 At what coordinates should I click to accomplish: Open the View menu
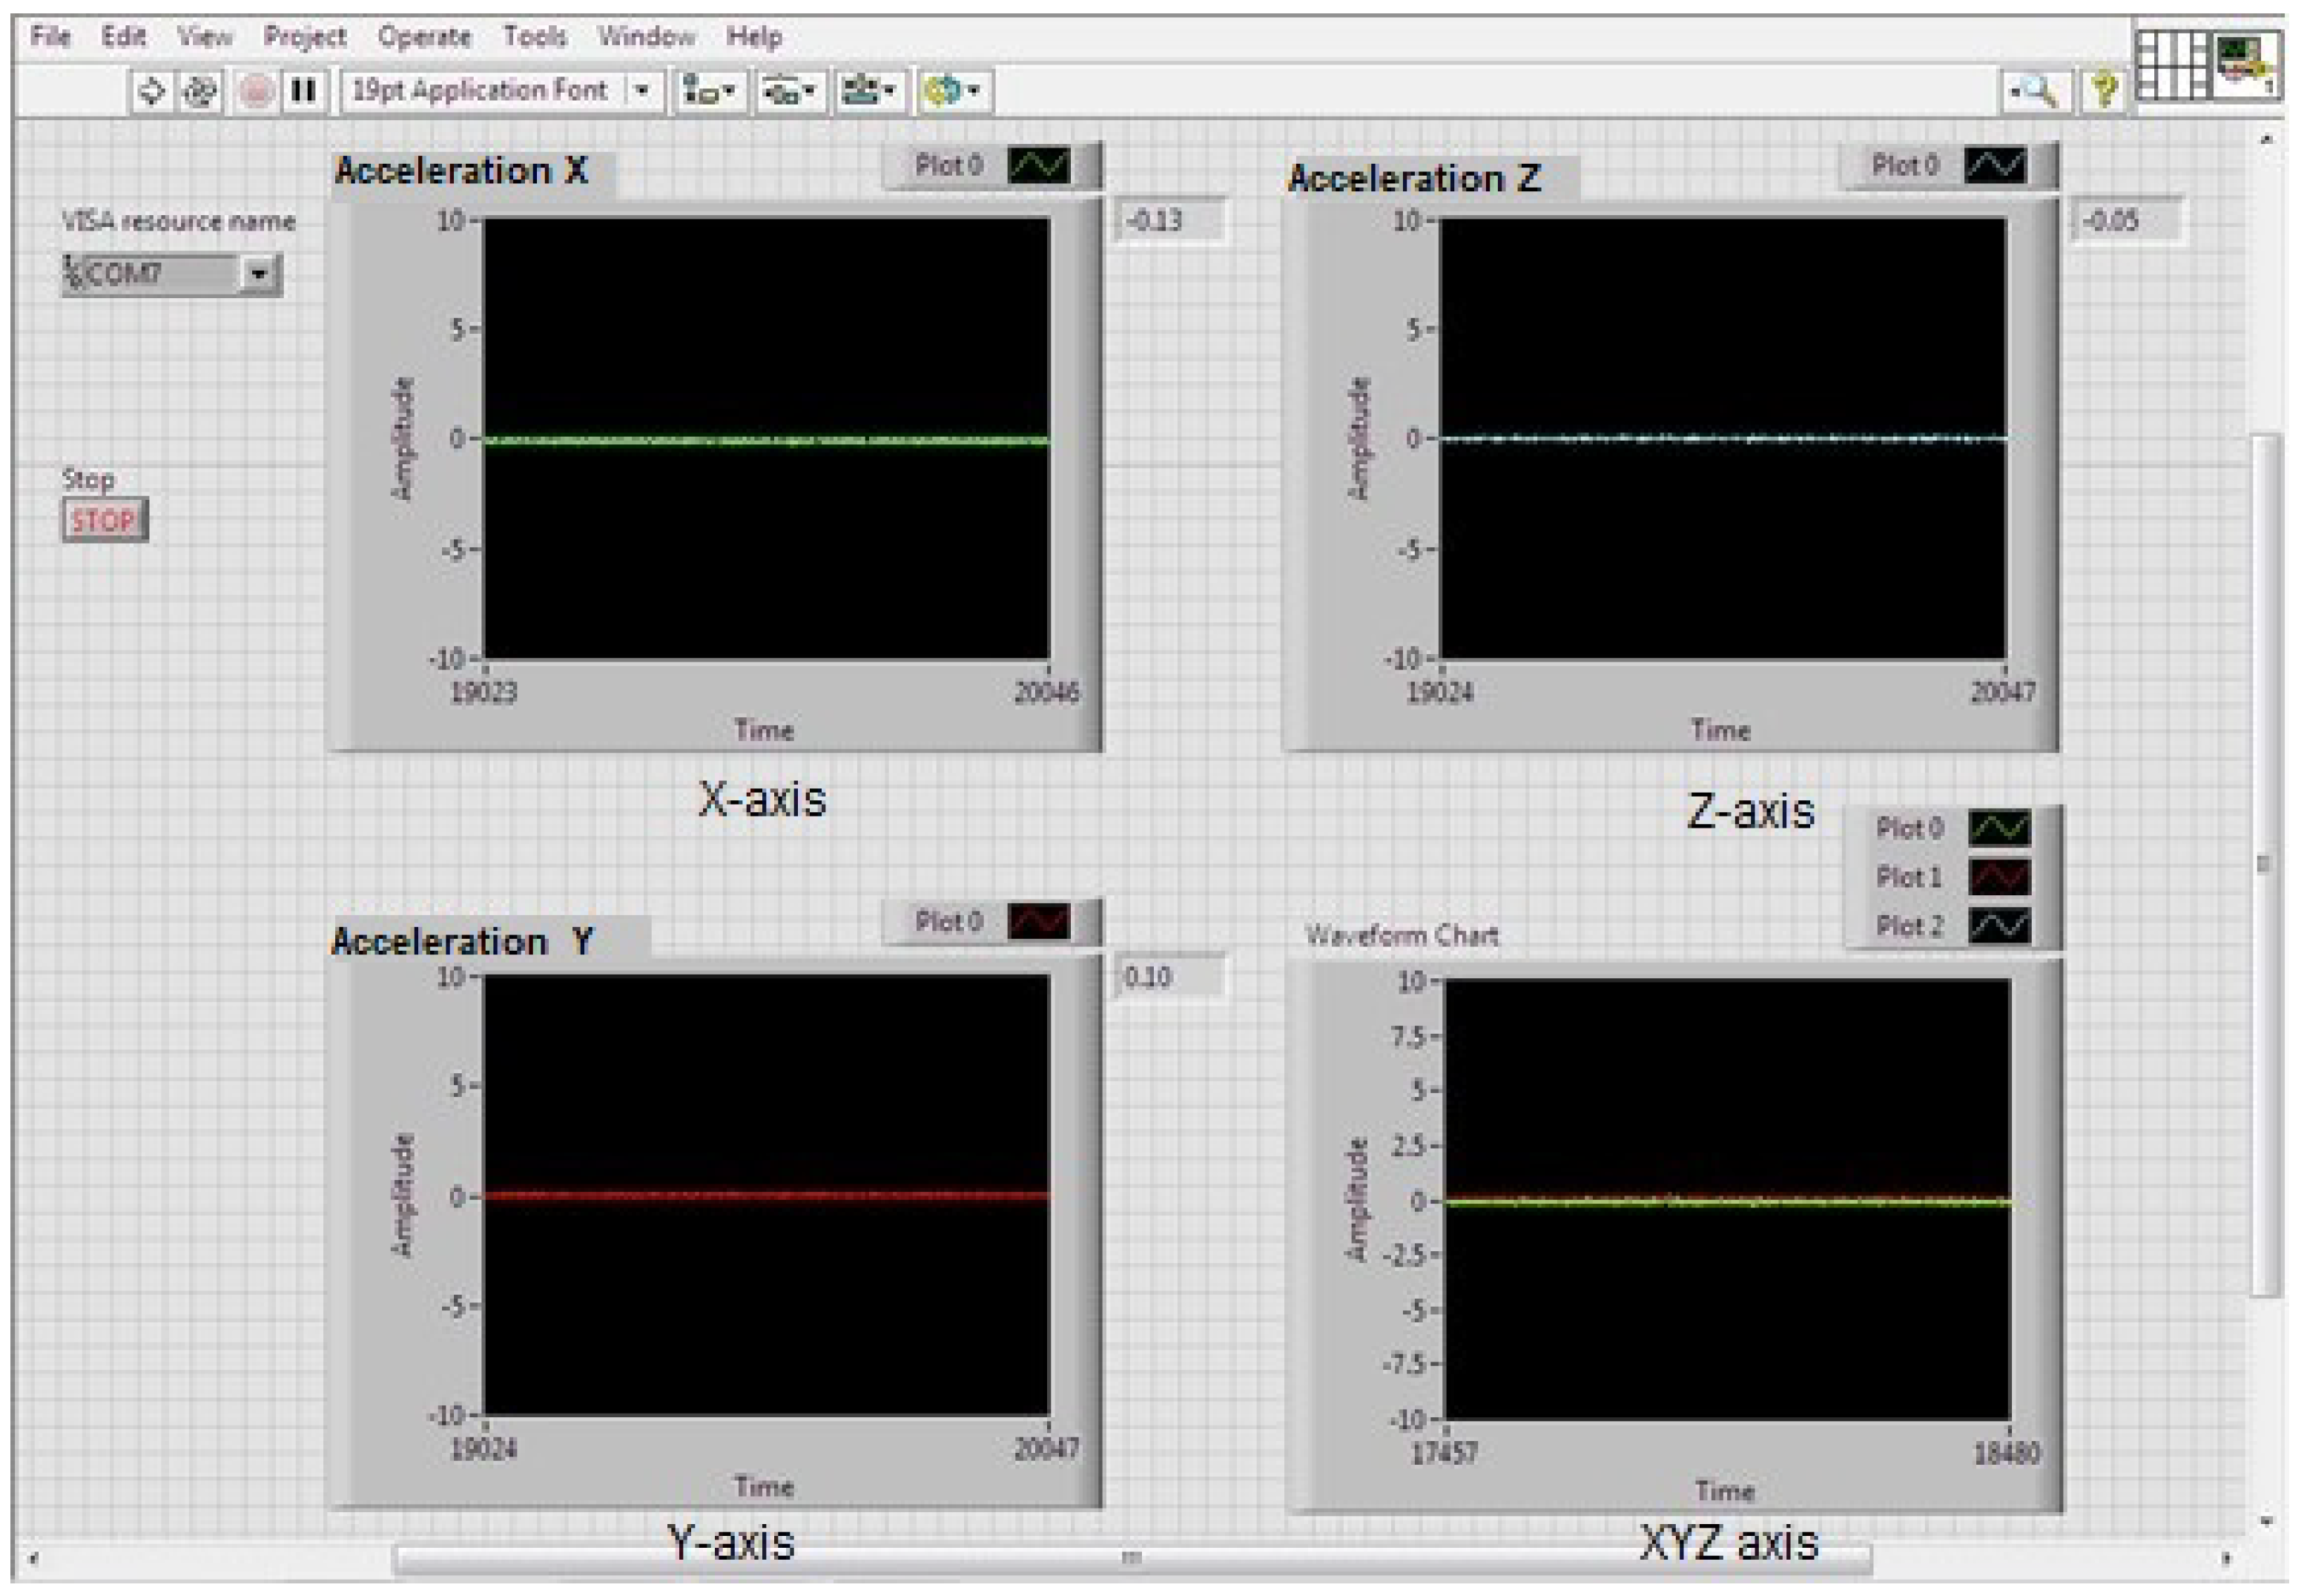pyautogui.click(x=204, y=37)
